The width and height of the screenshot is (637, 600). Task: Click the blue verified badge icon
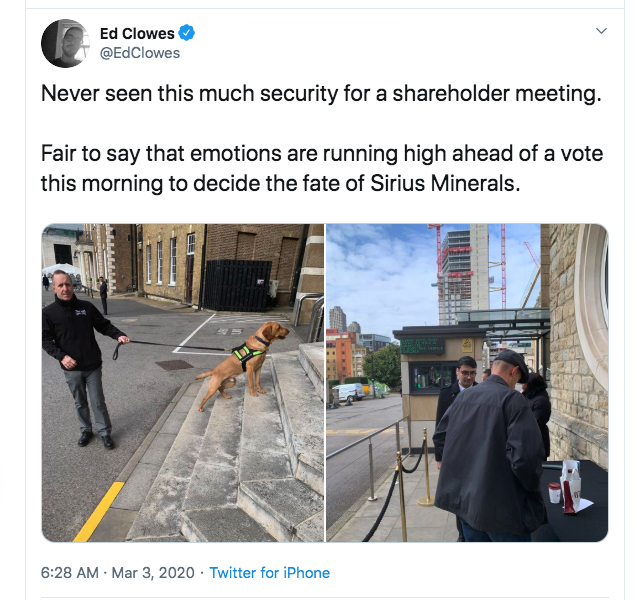pos(186,33)
